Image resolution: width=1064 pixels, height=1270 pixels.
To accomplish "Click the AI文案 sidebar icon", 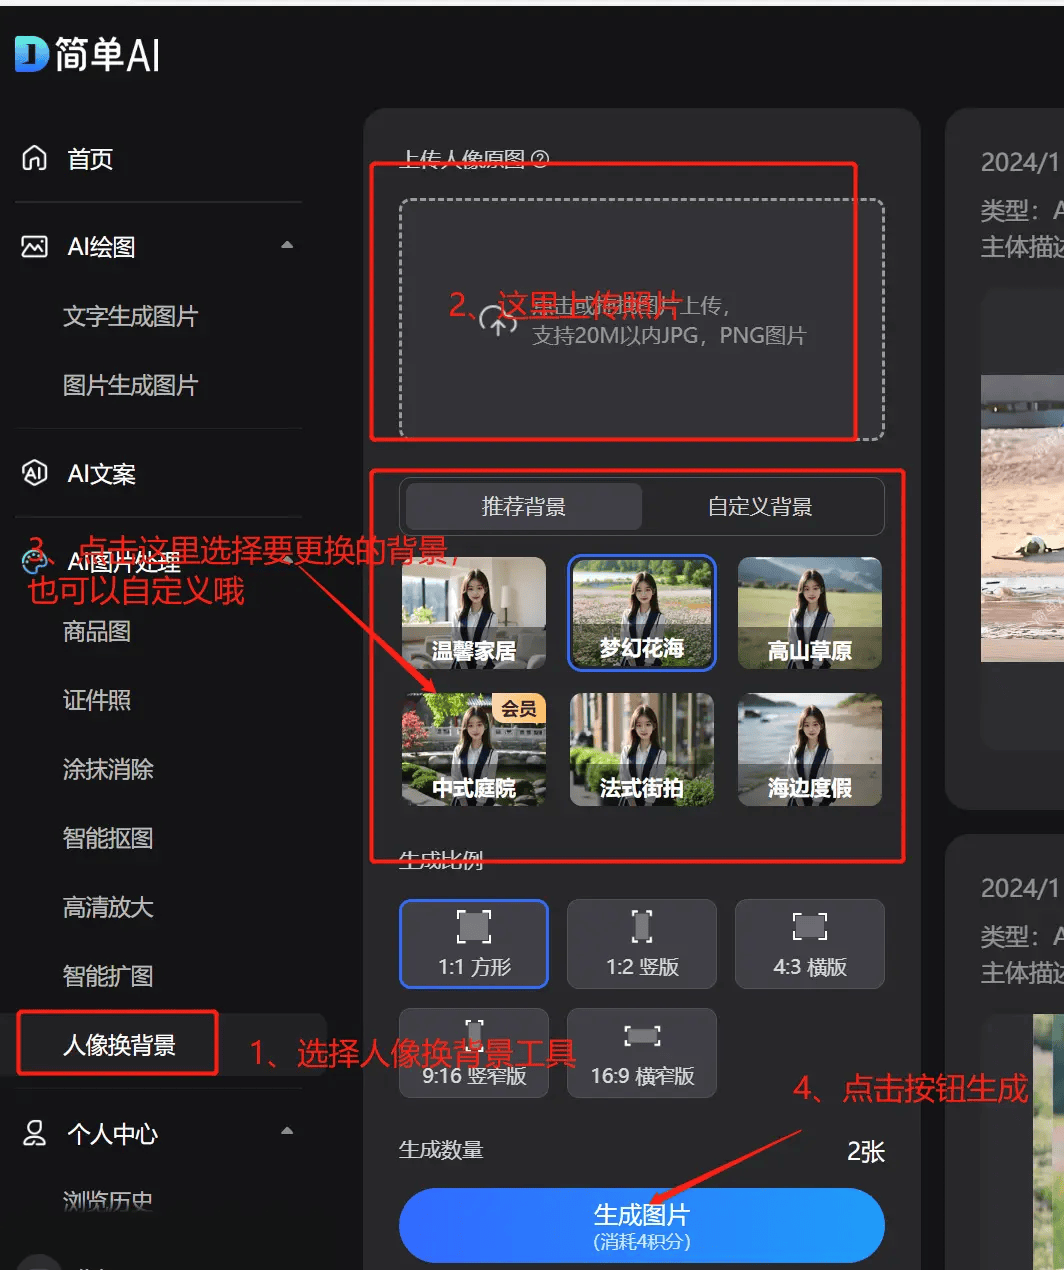I will tap(35, 473).
